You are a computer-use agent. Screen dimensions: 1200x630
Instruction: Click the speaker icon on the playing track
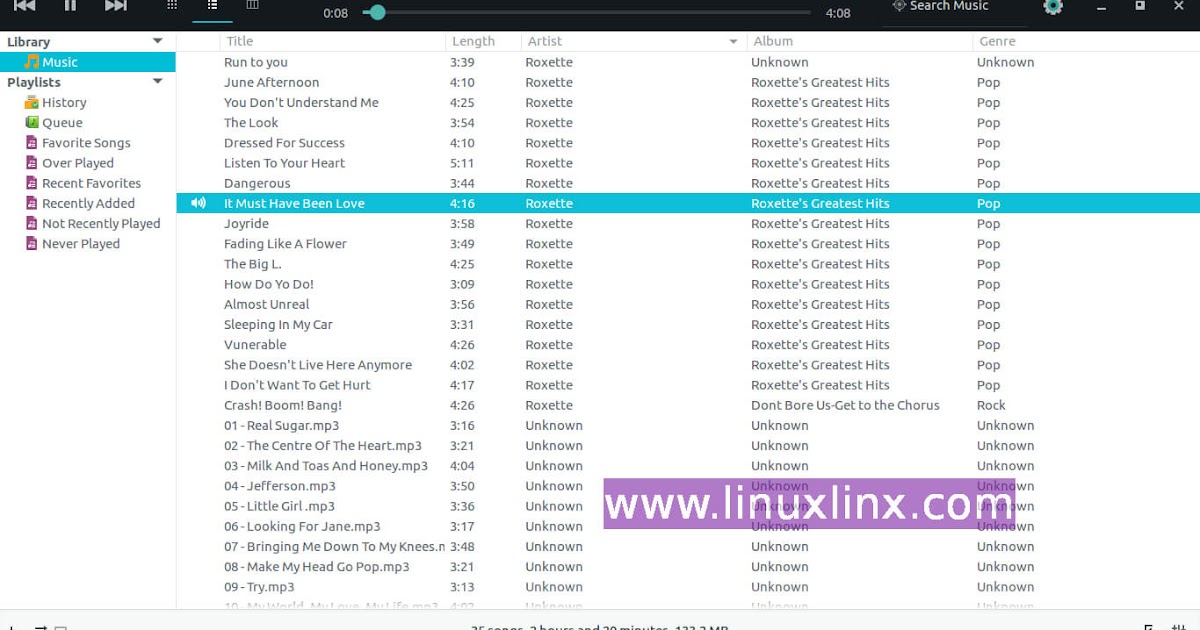click(x=197, y=203)
